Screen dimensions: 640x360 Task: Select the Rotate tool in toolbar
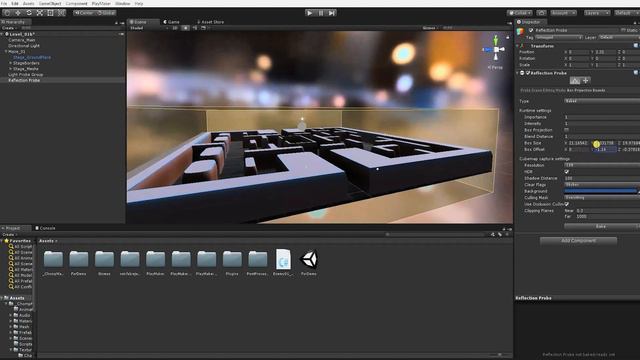coord(29,13)
